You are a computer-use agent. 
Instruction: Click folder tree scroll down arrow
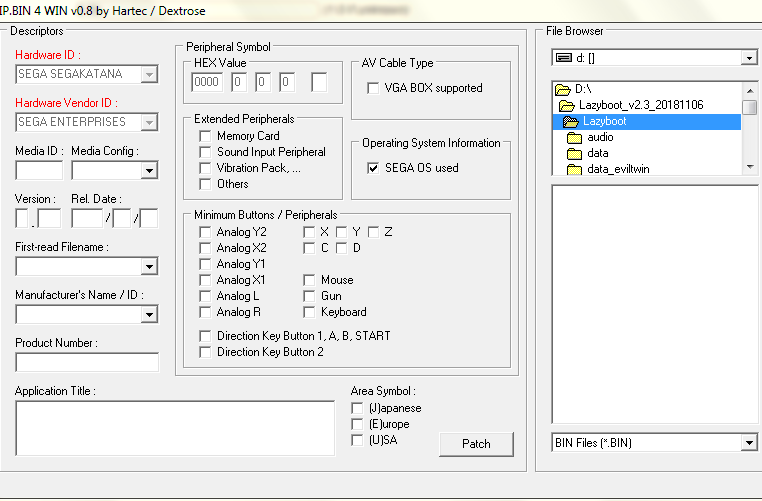coord(750,167)
